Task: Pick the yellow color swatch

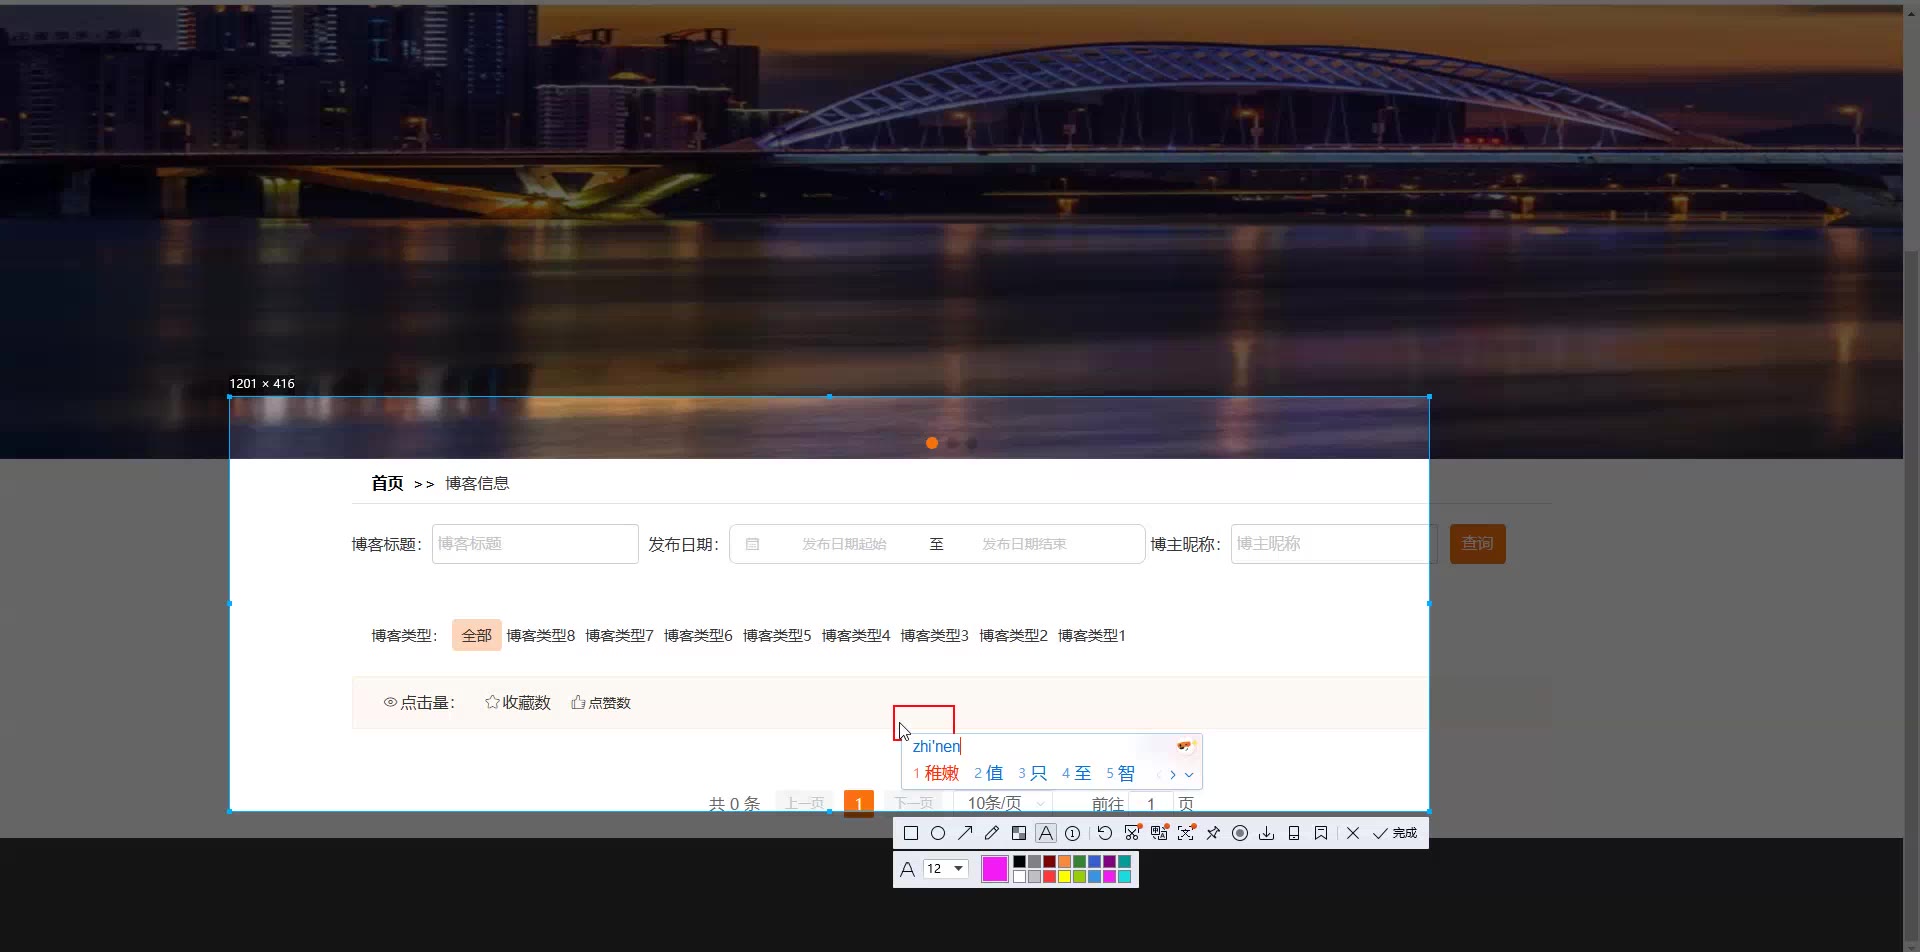Action: click(x=1065, y=877)
